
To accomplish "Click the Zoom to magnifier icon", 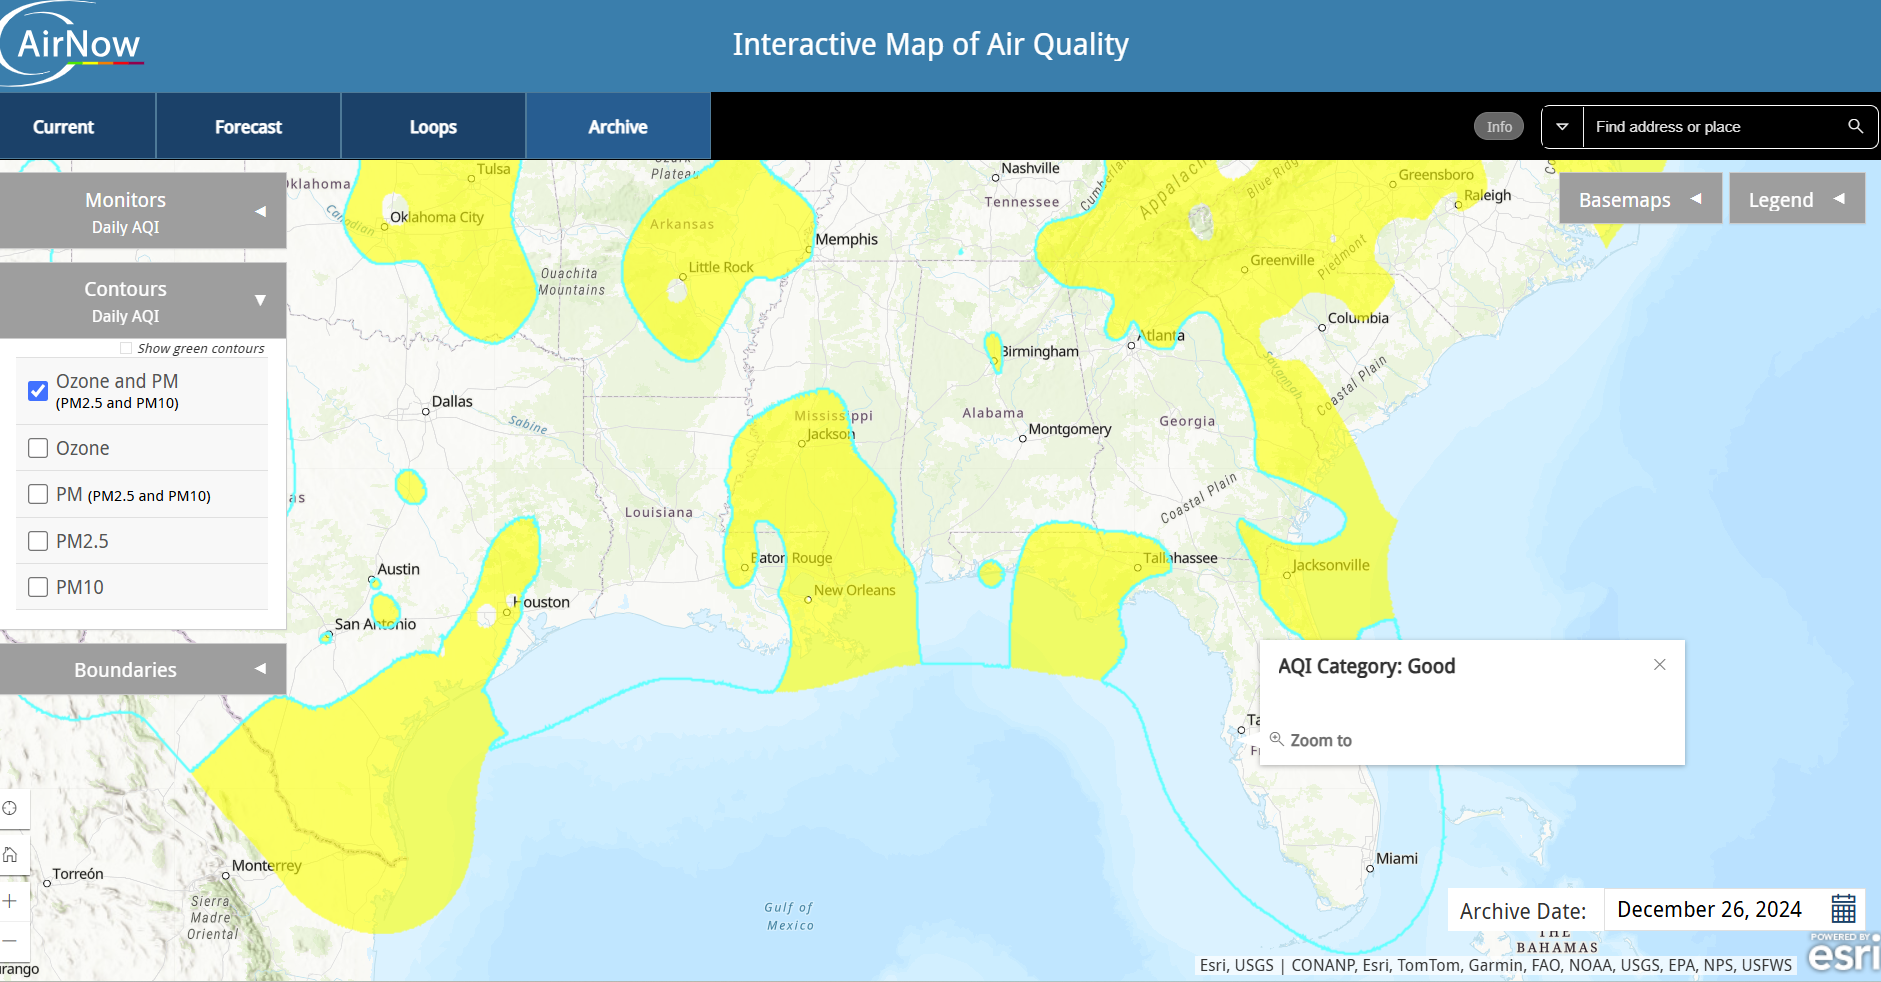I will point(1276,739).
